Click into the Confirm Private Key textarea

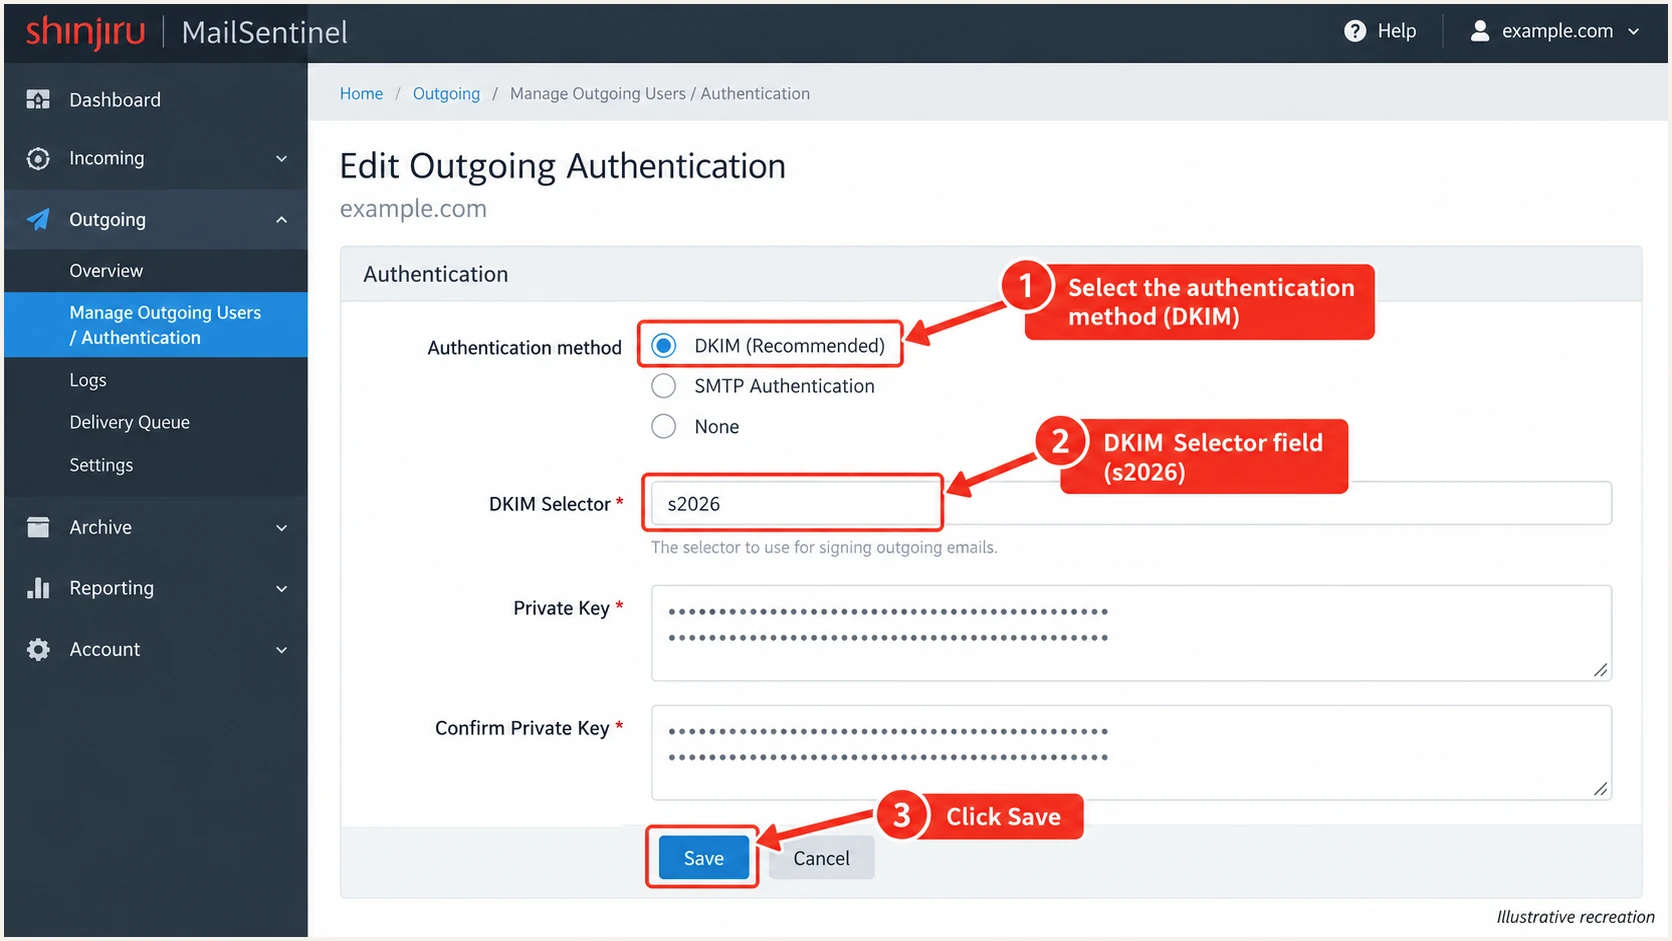pyautogui.click(x=1131, y=753)
